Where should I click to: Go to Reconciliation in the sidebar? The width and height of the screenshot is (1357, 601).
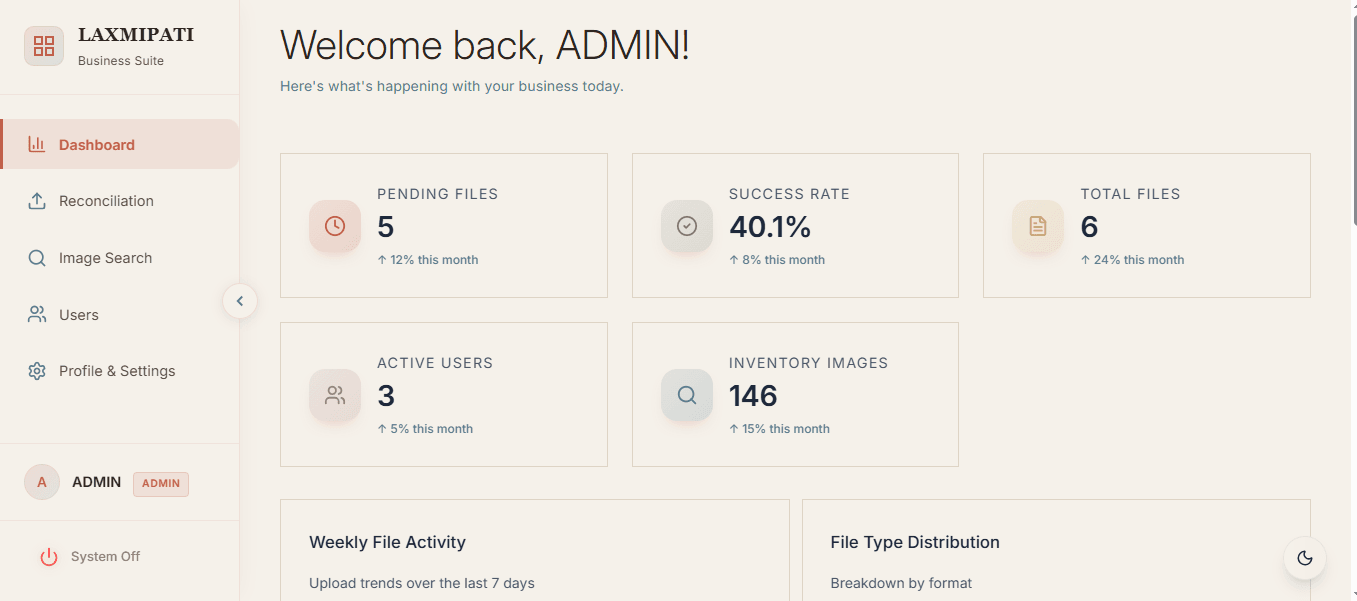click(106, 201)
